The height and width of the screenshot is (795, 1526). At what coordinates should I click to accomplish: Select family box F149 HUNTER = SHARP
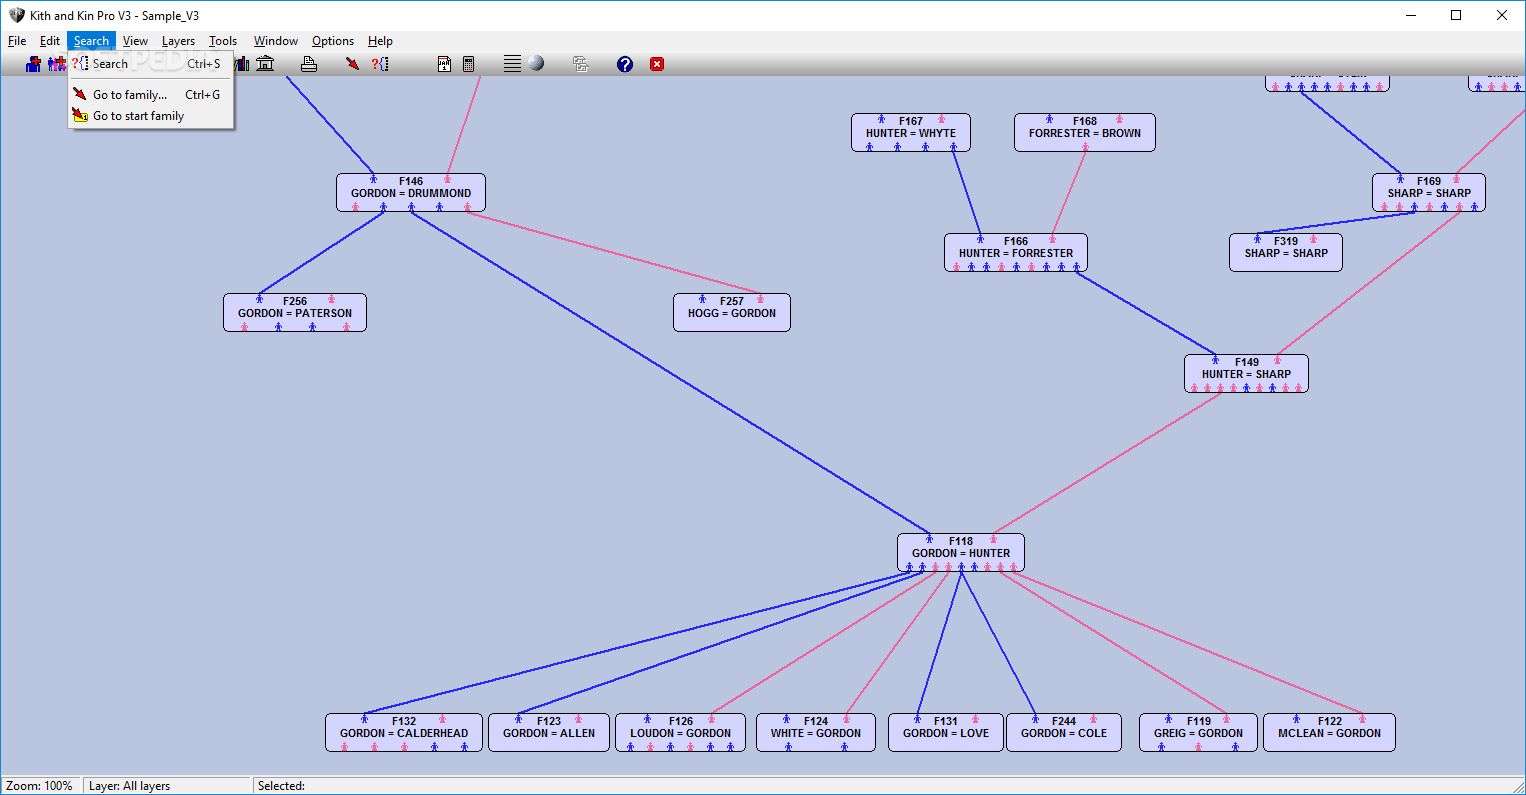[x=1247, y=373]
